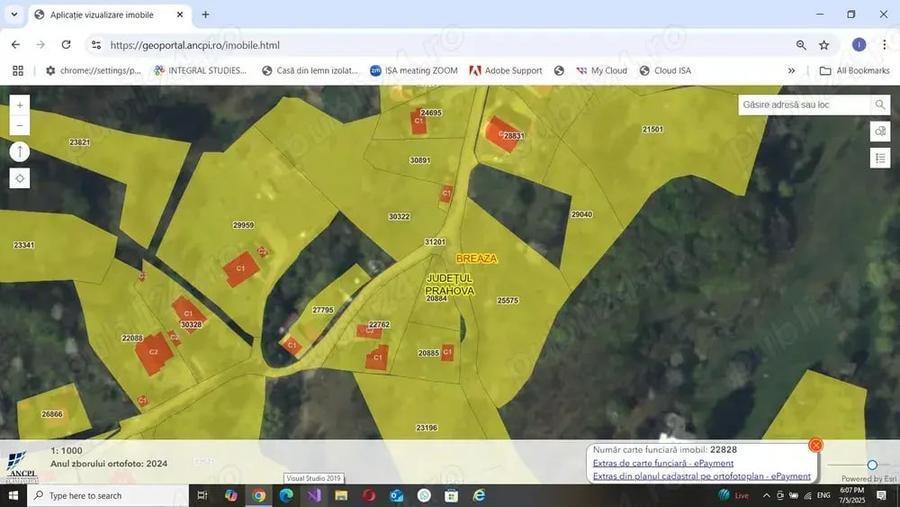This screenshot has height=507, width=900.
Task: Open ISA meeting ZOOM bookmark
Action: coord(414,71)
